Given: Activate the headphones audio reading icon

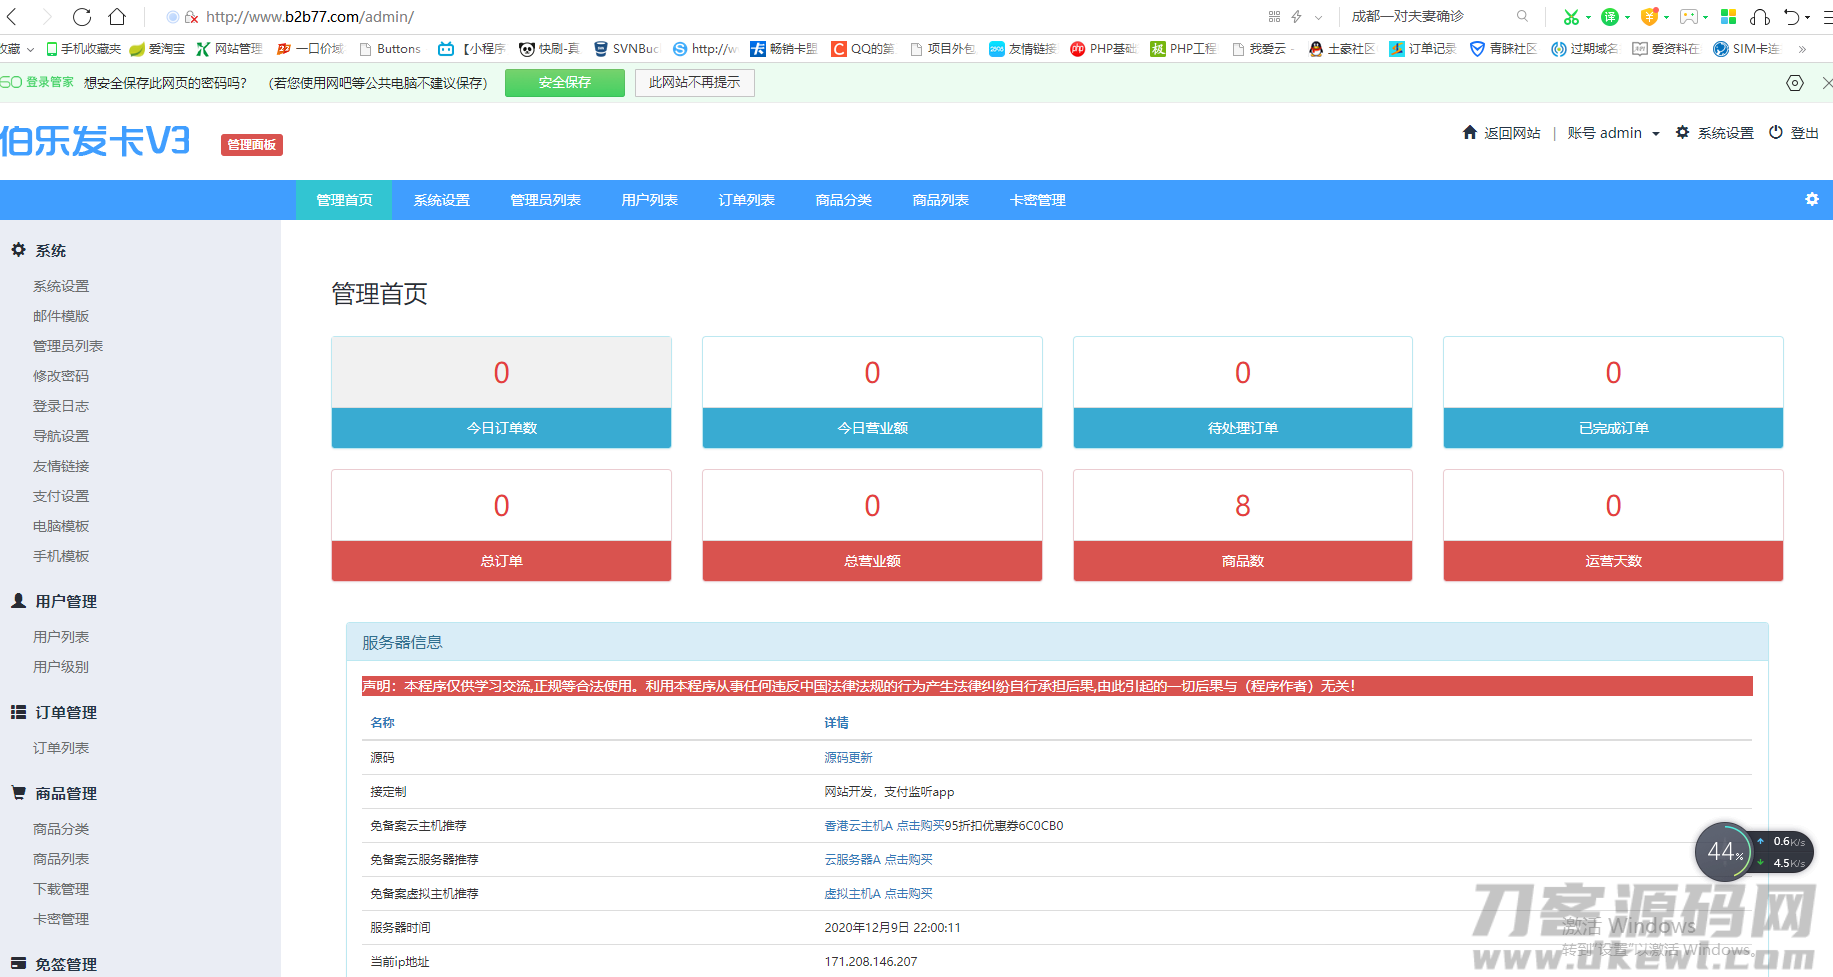Looking at the screenshot, I should (x=1761, y=17).
